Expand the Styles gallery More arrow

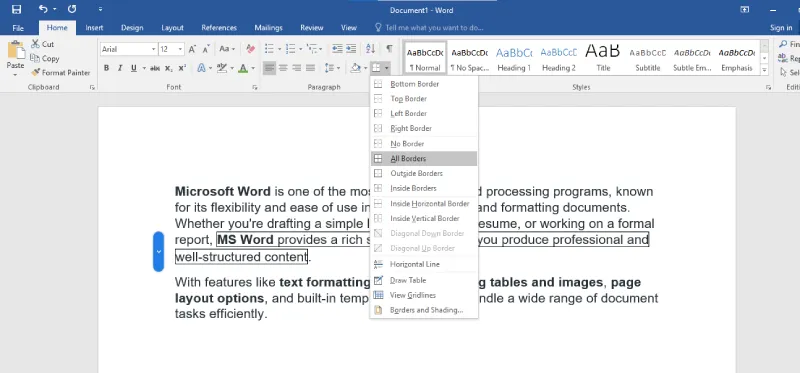pyautogui.click(x=764, y=69)
